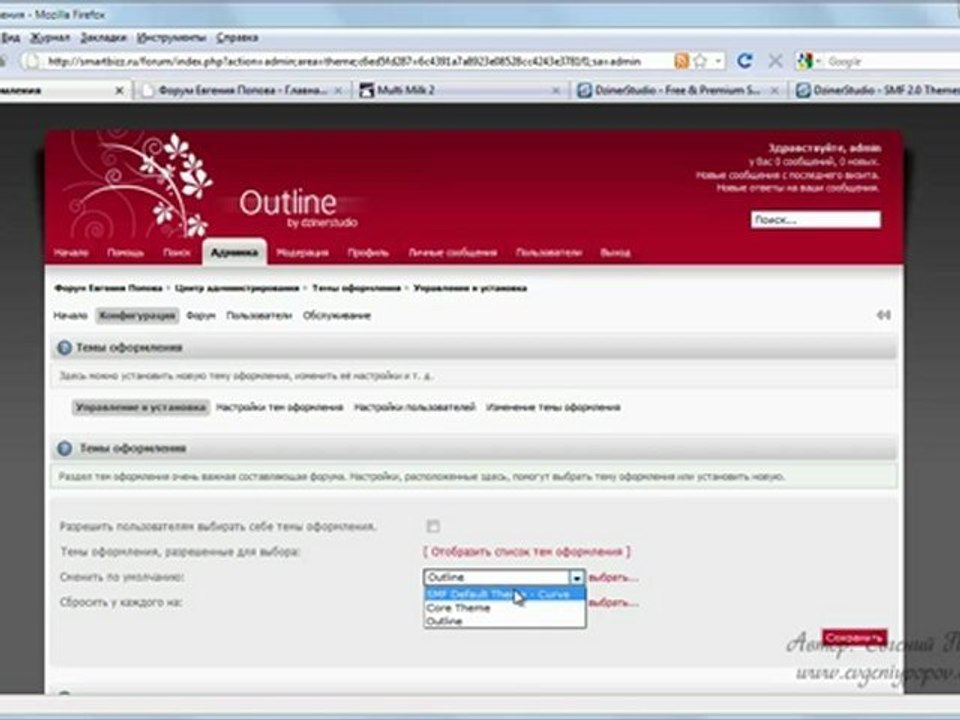Open the Инструменты browser menu

[171, 37]
